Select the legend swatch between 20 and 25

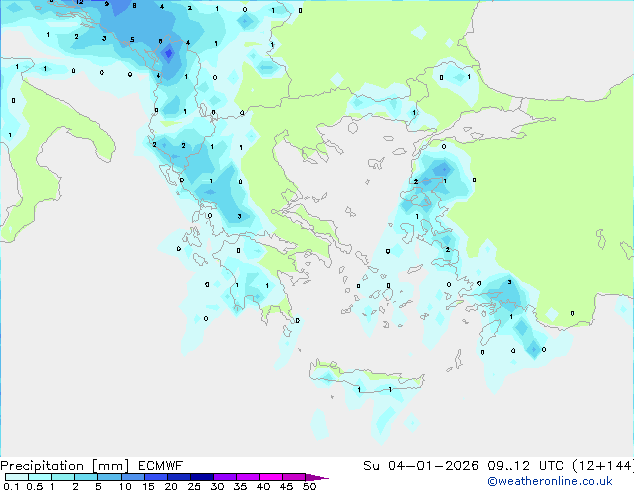(x=179, y=477)
